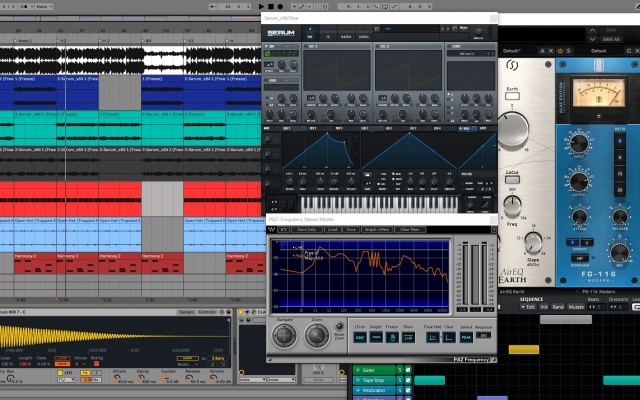Click the PAZ peak Clear button

point(449,337)
